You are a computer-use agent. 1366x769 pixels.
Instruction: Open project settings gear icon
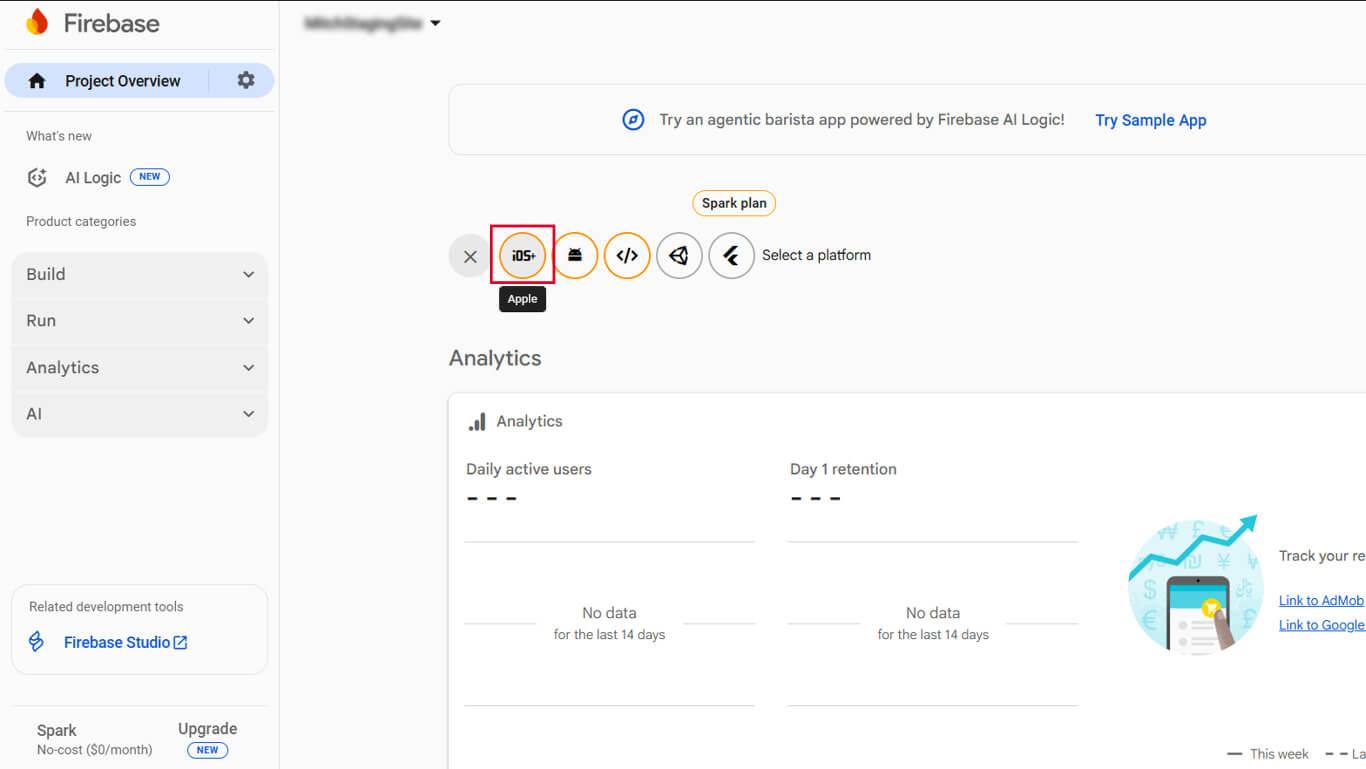246,81
